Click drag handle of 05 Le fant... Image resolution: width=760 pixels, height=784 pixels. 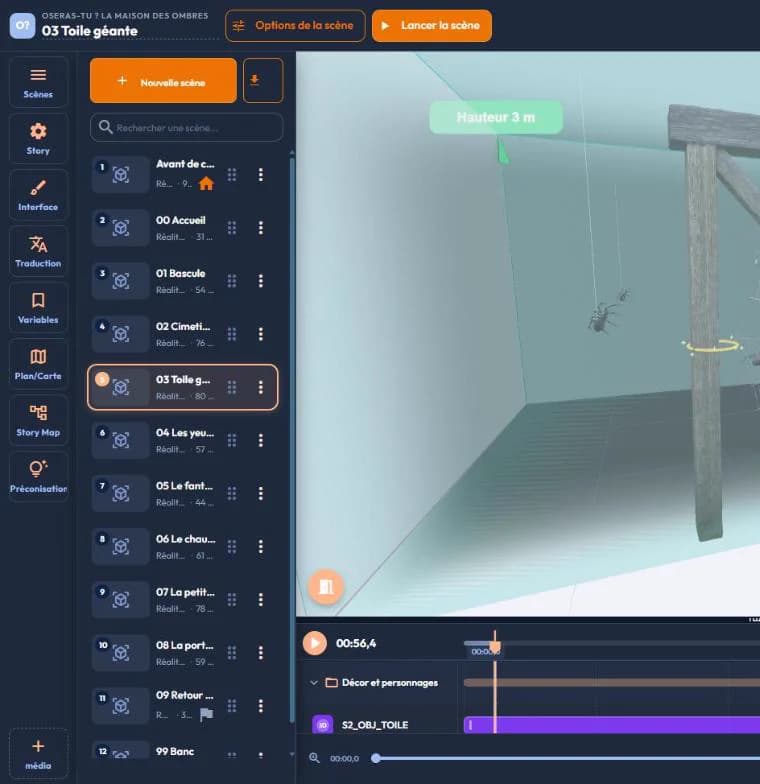click(x=232, y=494)
